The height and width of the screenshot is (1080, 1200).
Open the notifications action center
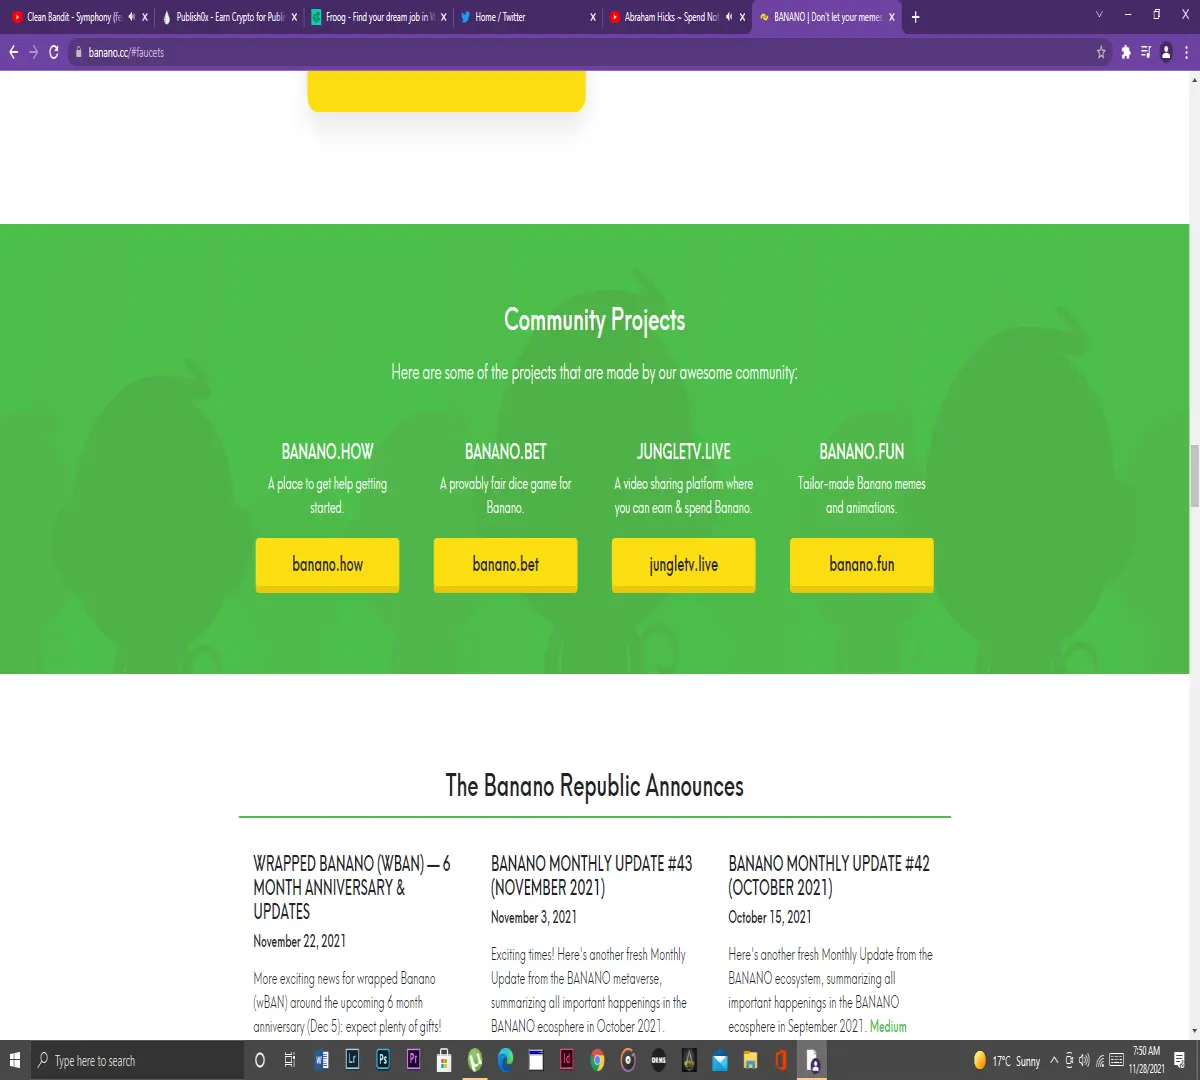point(1180,1060)
